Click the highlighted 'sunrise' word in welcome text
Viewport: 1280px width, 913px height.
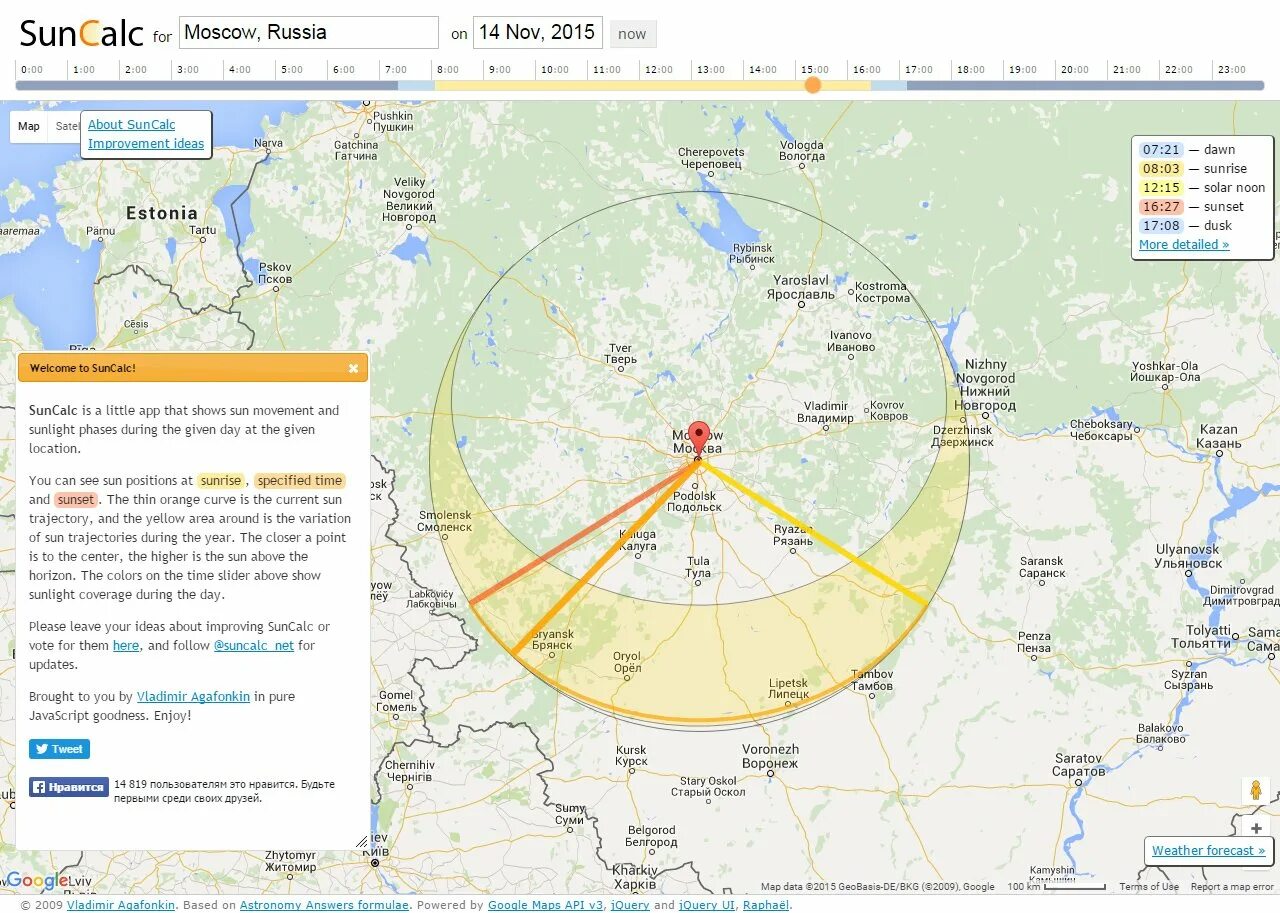[220, 480]
